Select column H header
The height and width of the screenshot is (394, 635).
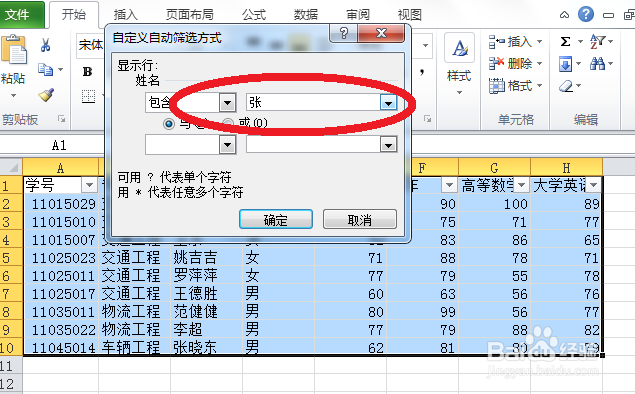567,167
